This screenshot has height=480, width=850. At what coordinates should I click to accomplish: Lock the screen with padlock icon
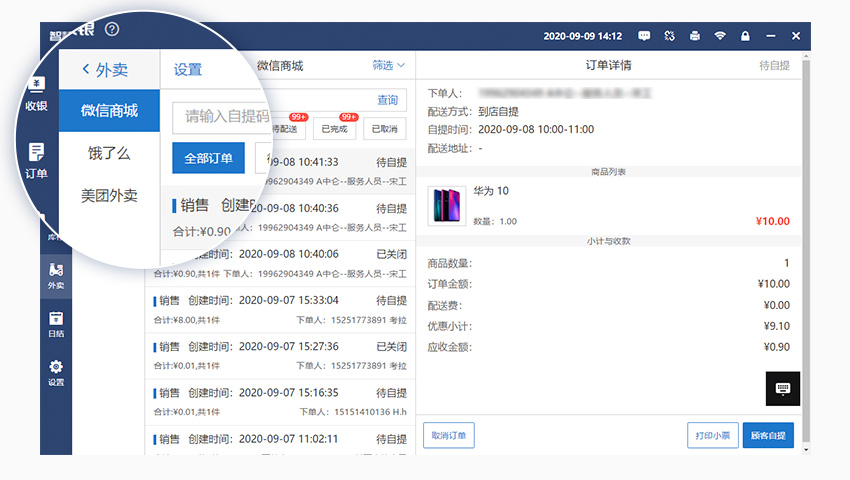pos(745,36)
